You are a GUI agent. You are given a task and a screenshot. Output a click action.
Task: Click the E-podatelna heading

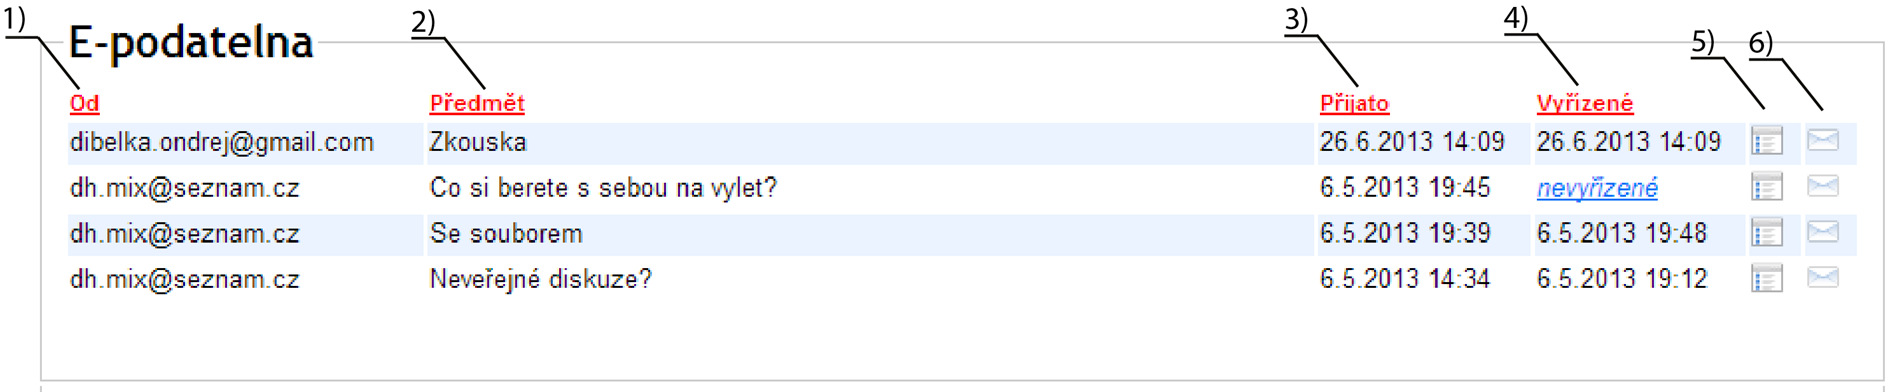point(191,43)
